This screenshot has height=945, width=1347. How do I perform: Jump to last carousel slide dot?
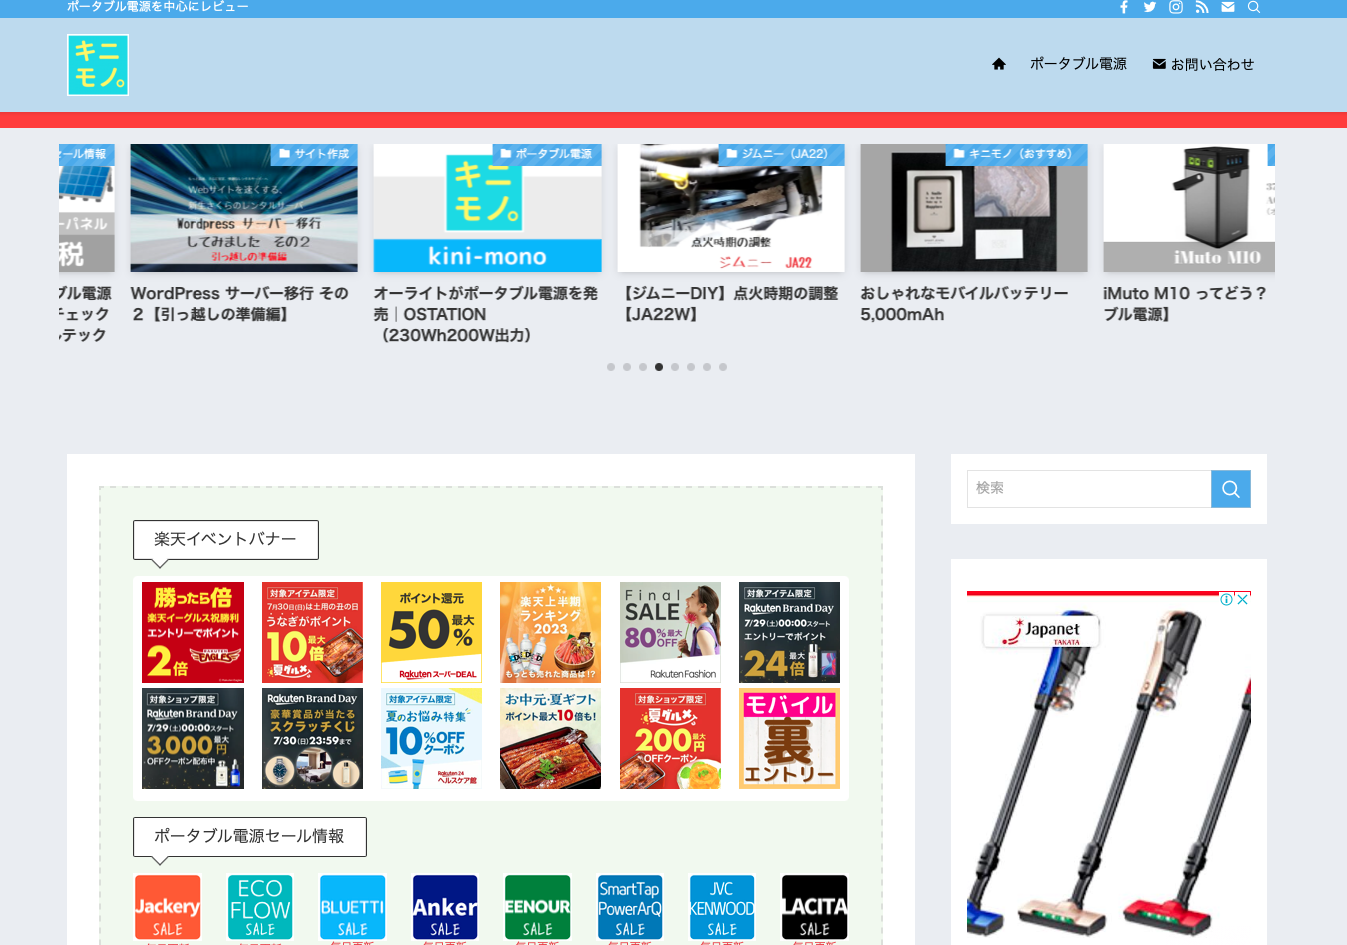(x=723, y=367)
